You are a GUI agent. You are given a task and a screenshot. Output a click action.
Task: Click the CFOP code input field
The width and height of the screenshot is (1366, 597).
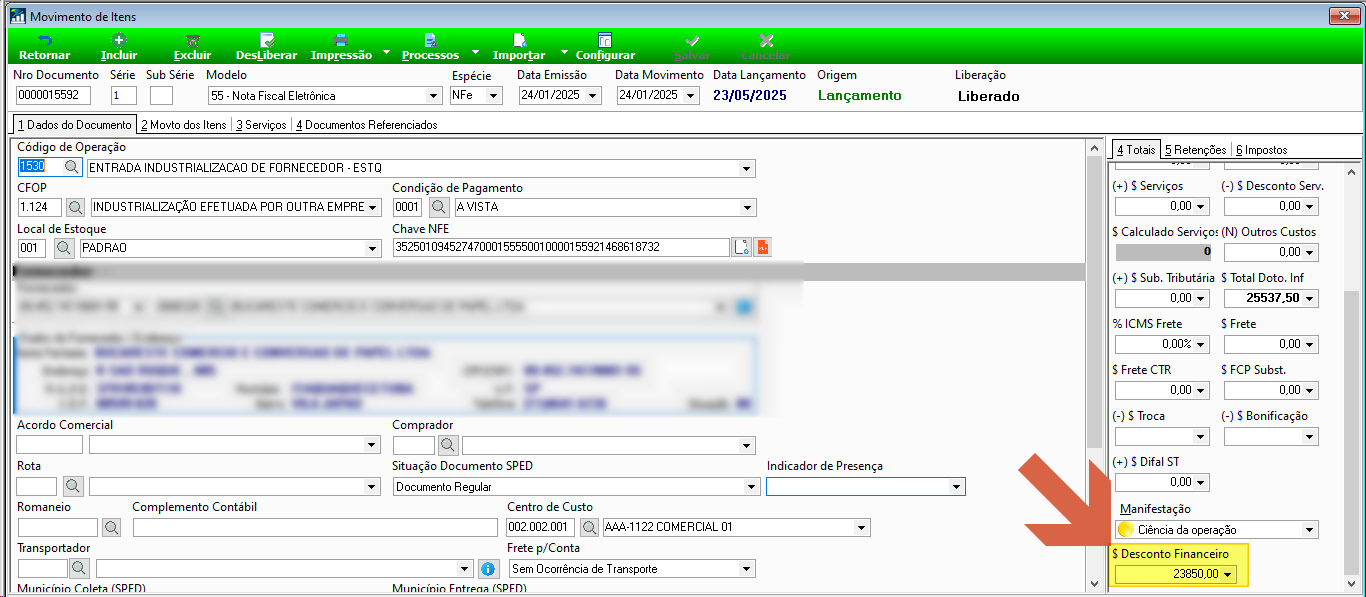click(x=40, y=207)
